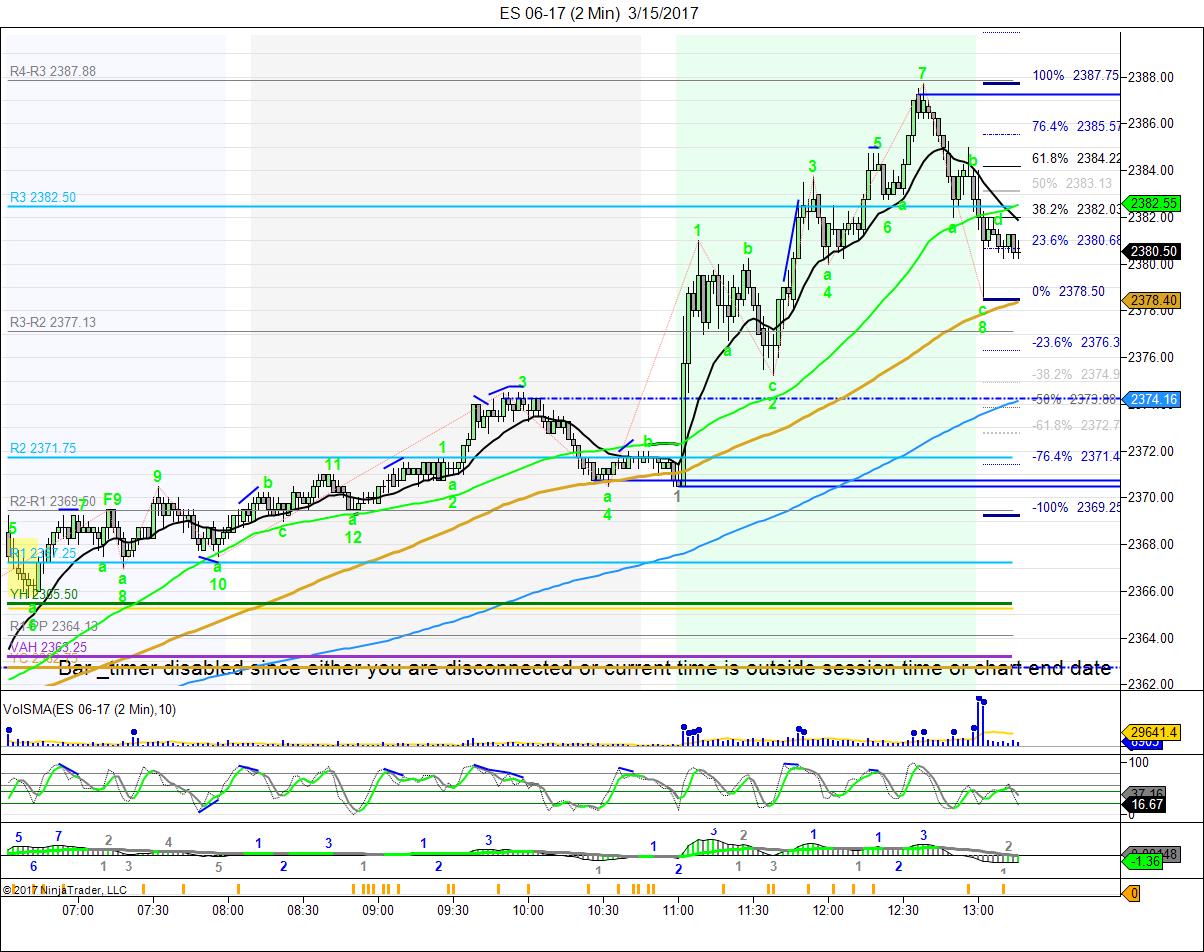Screen dimensions: 1204x952
Task: Select the -100% 2369.25 Fibonacci label
Action: (1076, 507)
